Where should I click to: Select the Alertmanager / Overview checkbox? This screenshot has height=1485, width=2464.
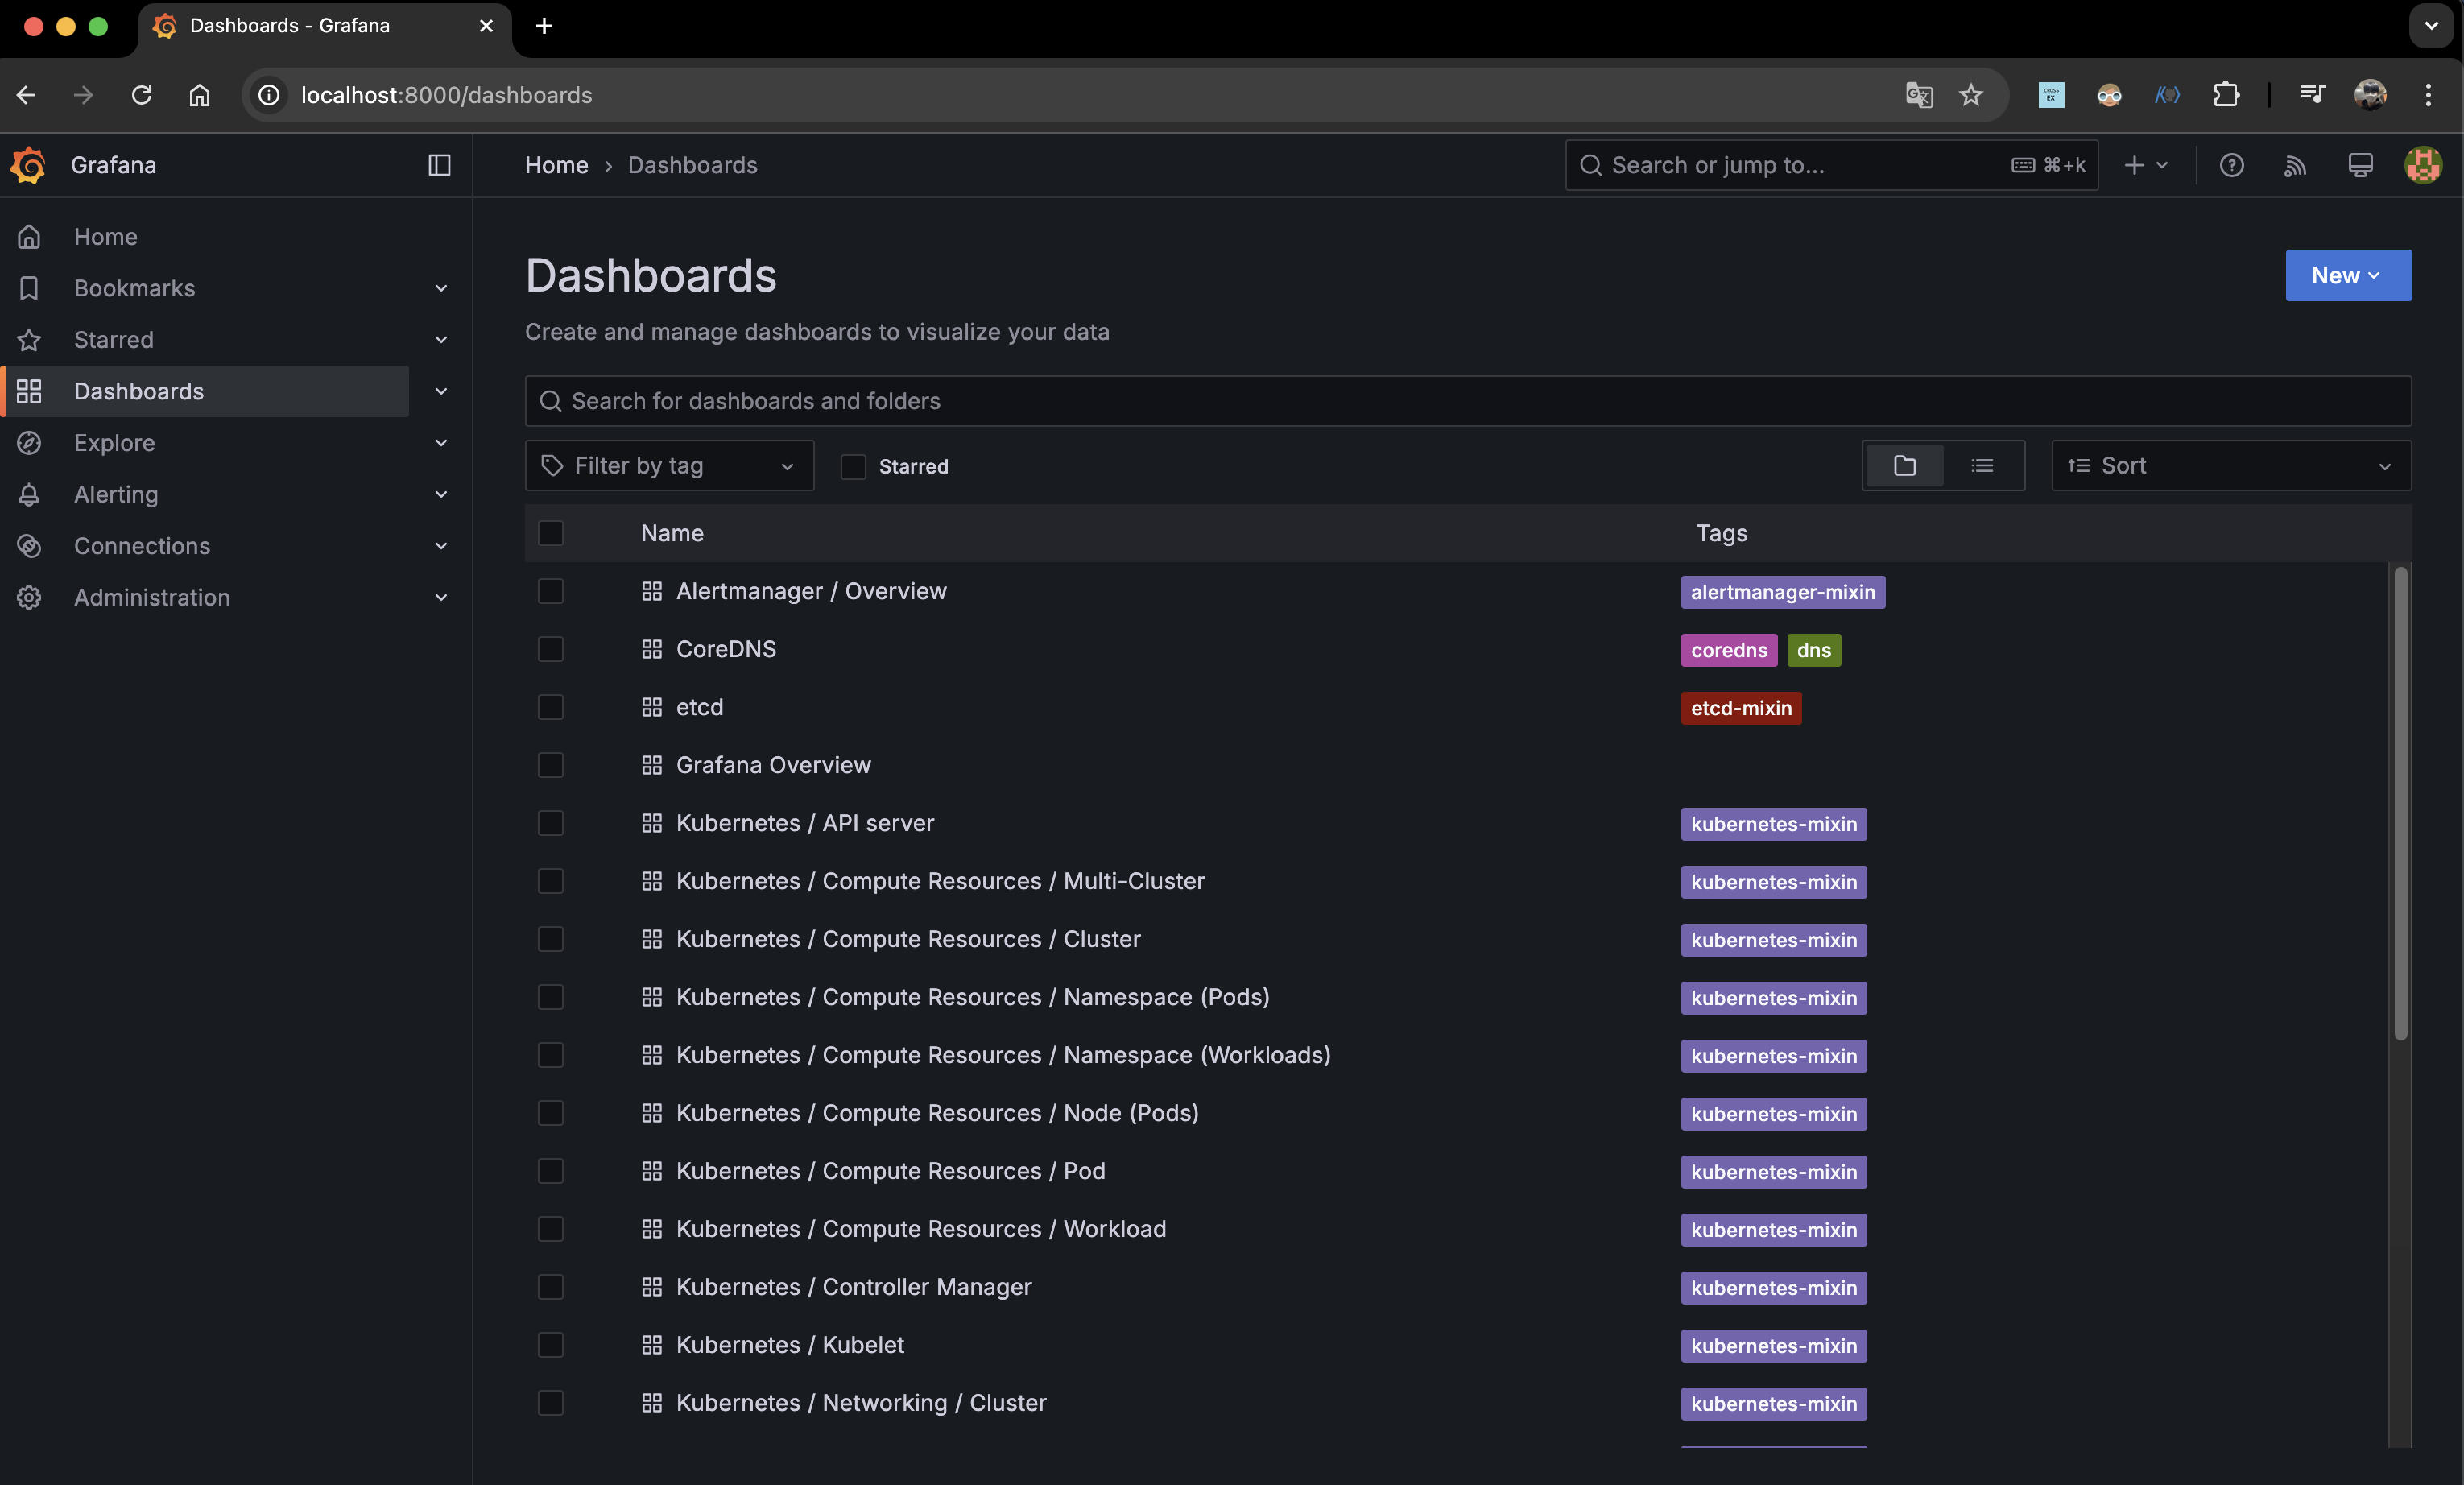pyautogui.click(x=550, y=591)
